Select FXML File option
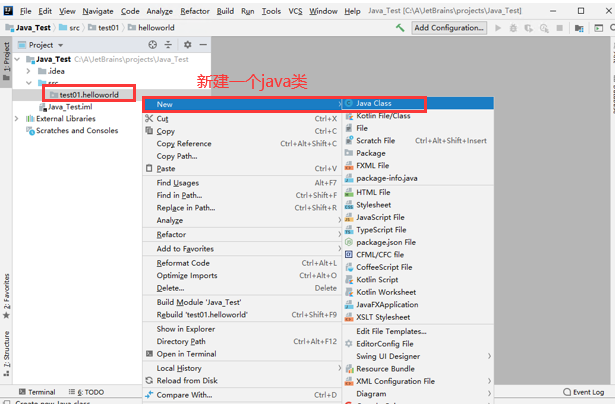Viewport: 615px width, 404px height. 418,166
